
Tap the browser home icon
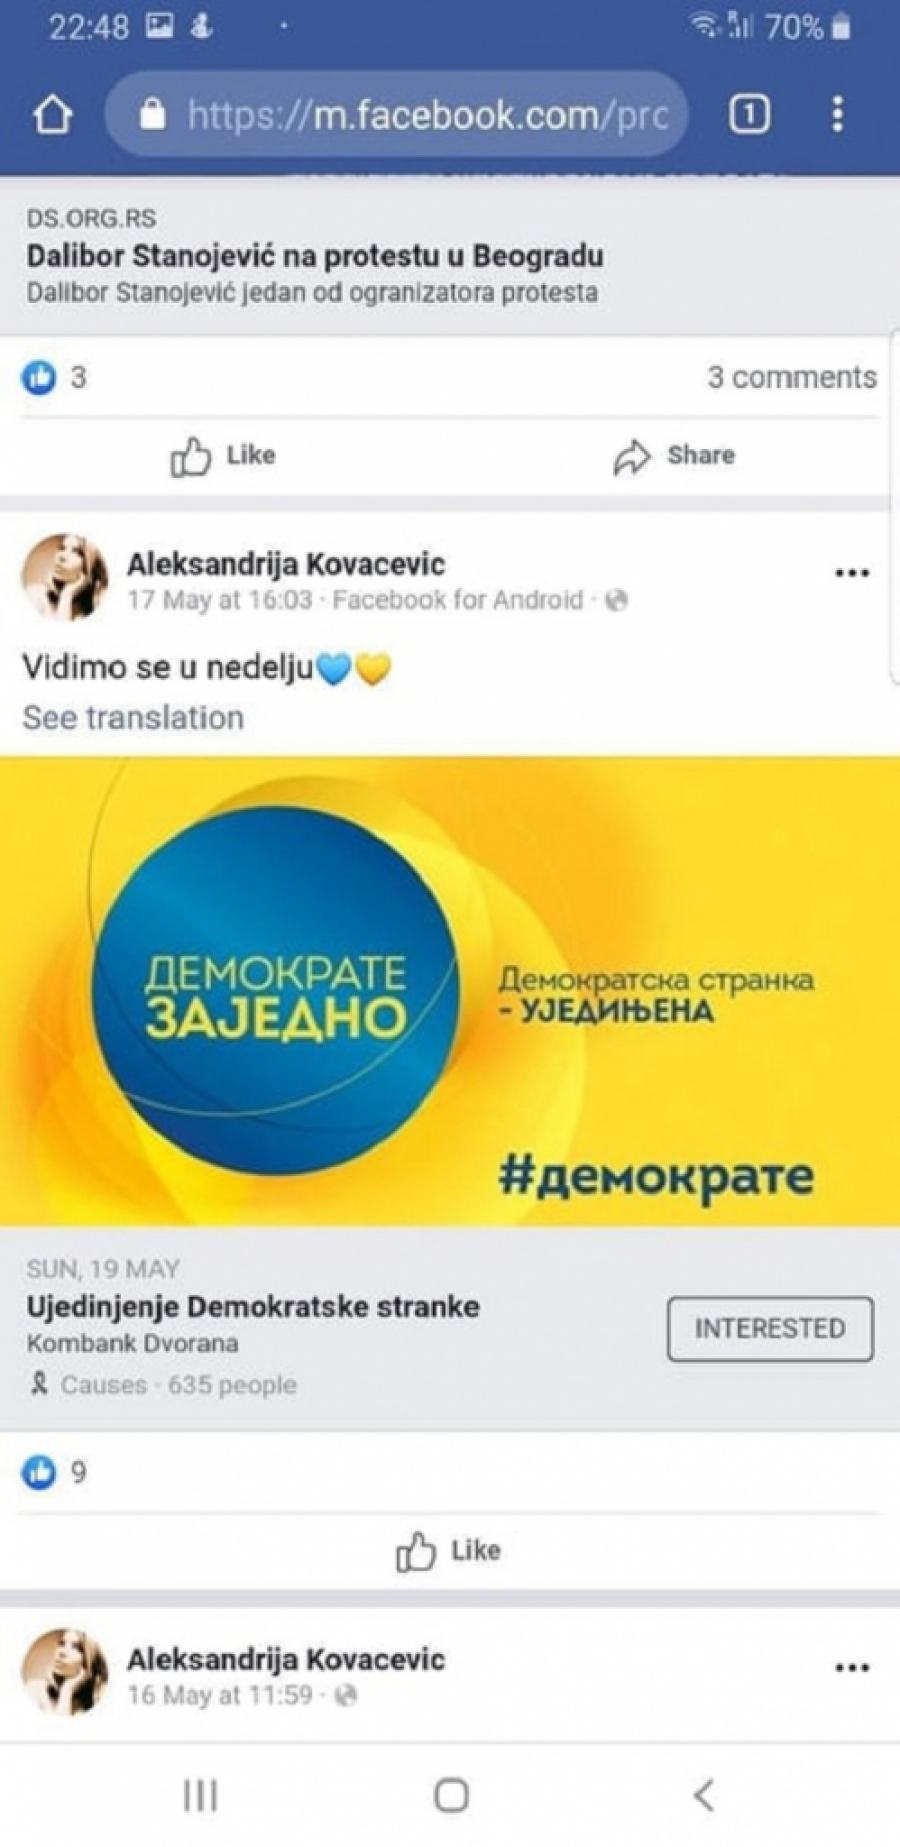click(x=53, y=116)
